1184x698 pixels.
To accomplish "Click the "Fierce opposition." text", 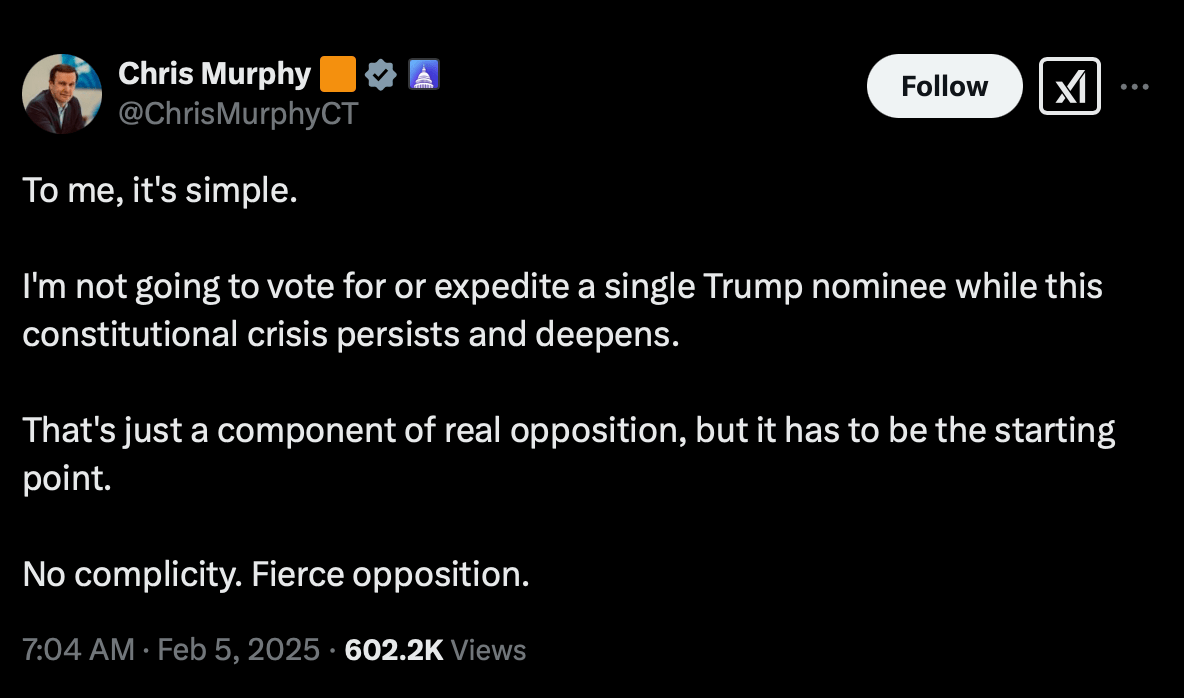I will 390,574.
